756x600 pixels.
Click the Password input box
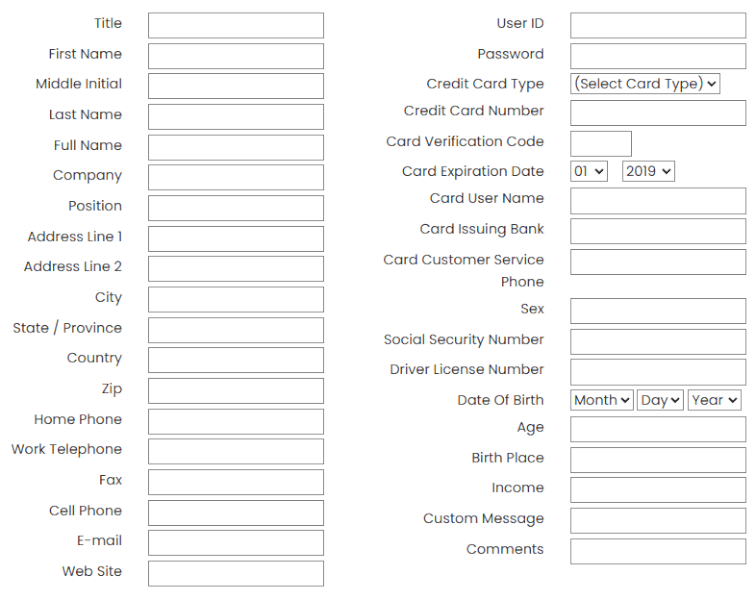pyautogui.click(x=658, y=56)
